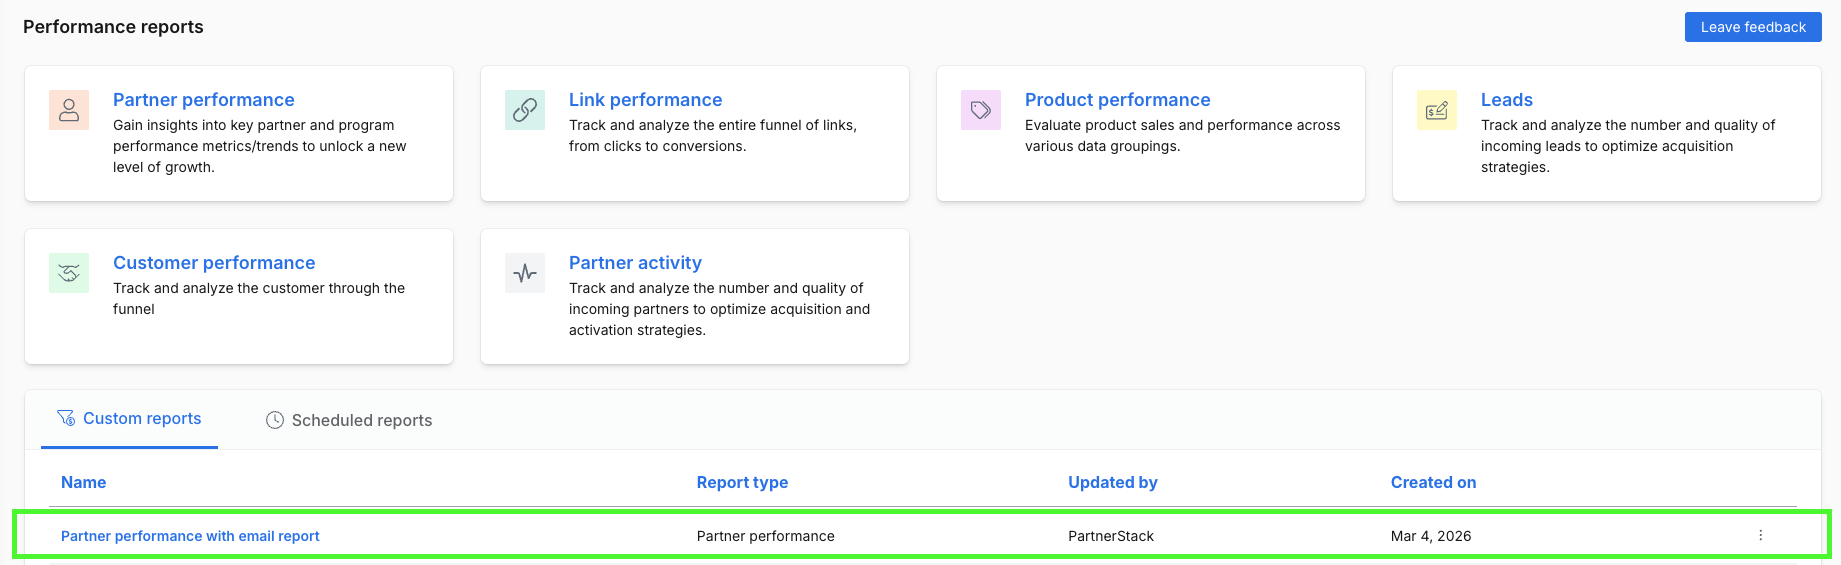1841x565 pixels.
Task: Click the 'customer through the funnel' description
Action: point(259,298)
